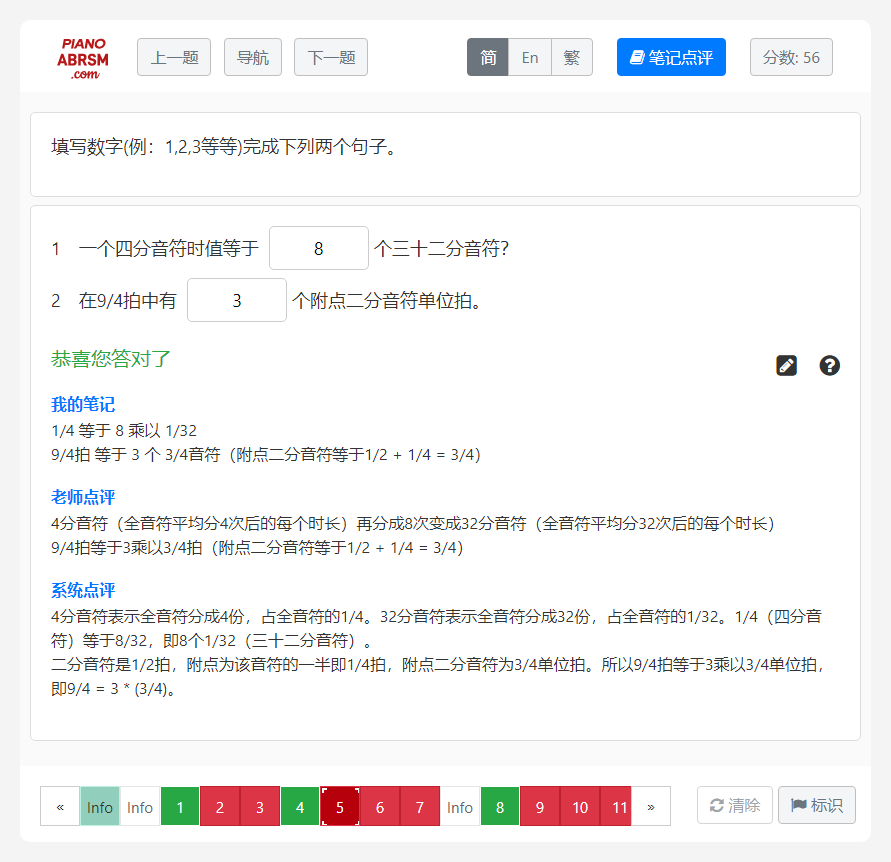Viewport: 891px width, 862px height.
Task: Go to previous page with « arrow
Action: (60, 806)
